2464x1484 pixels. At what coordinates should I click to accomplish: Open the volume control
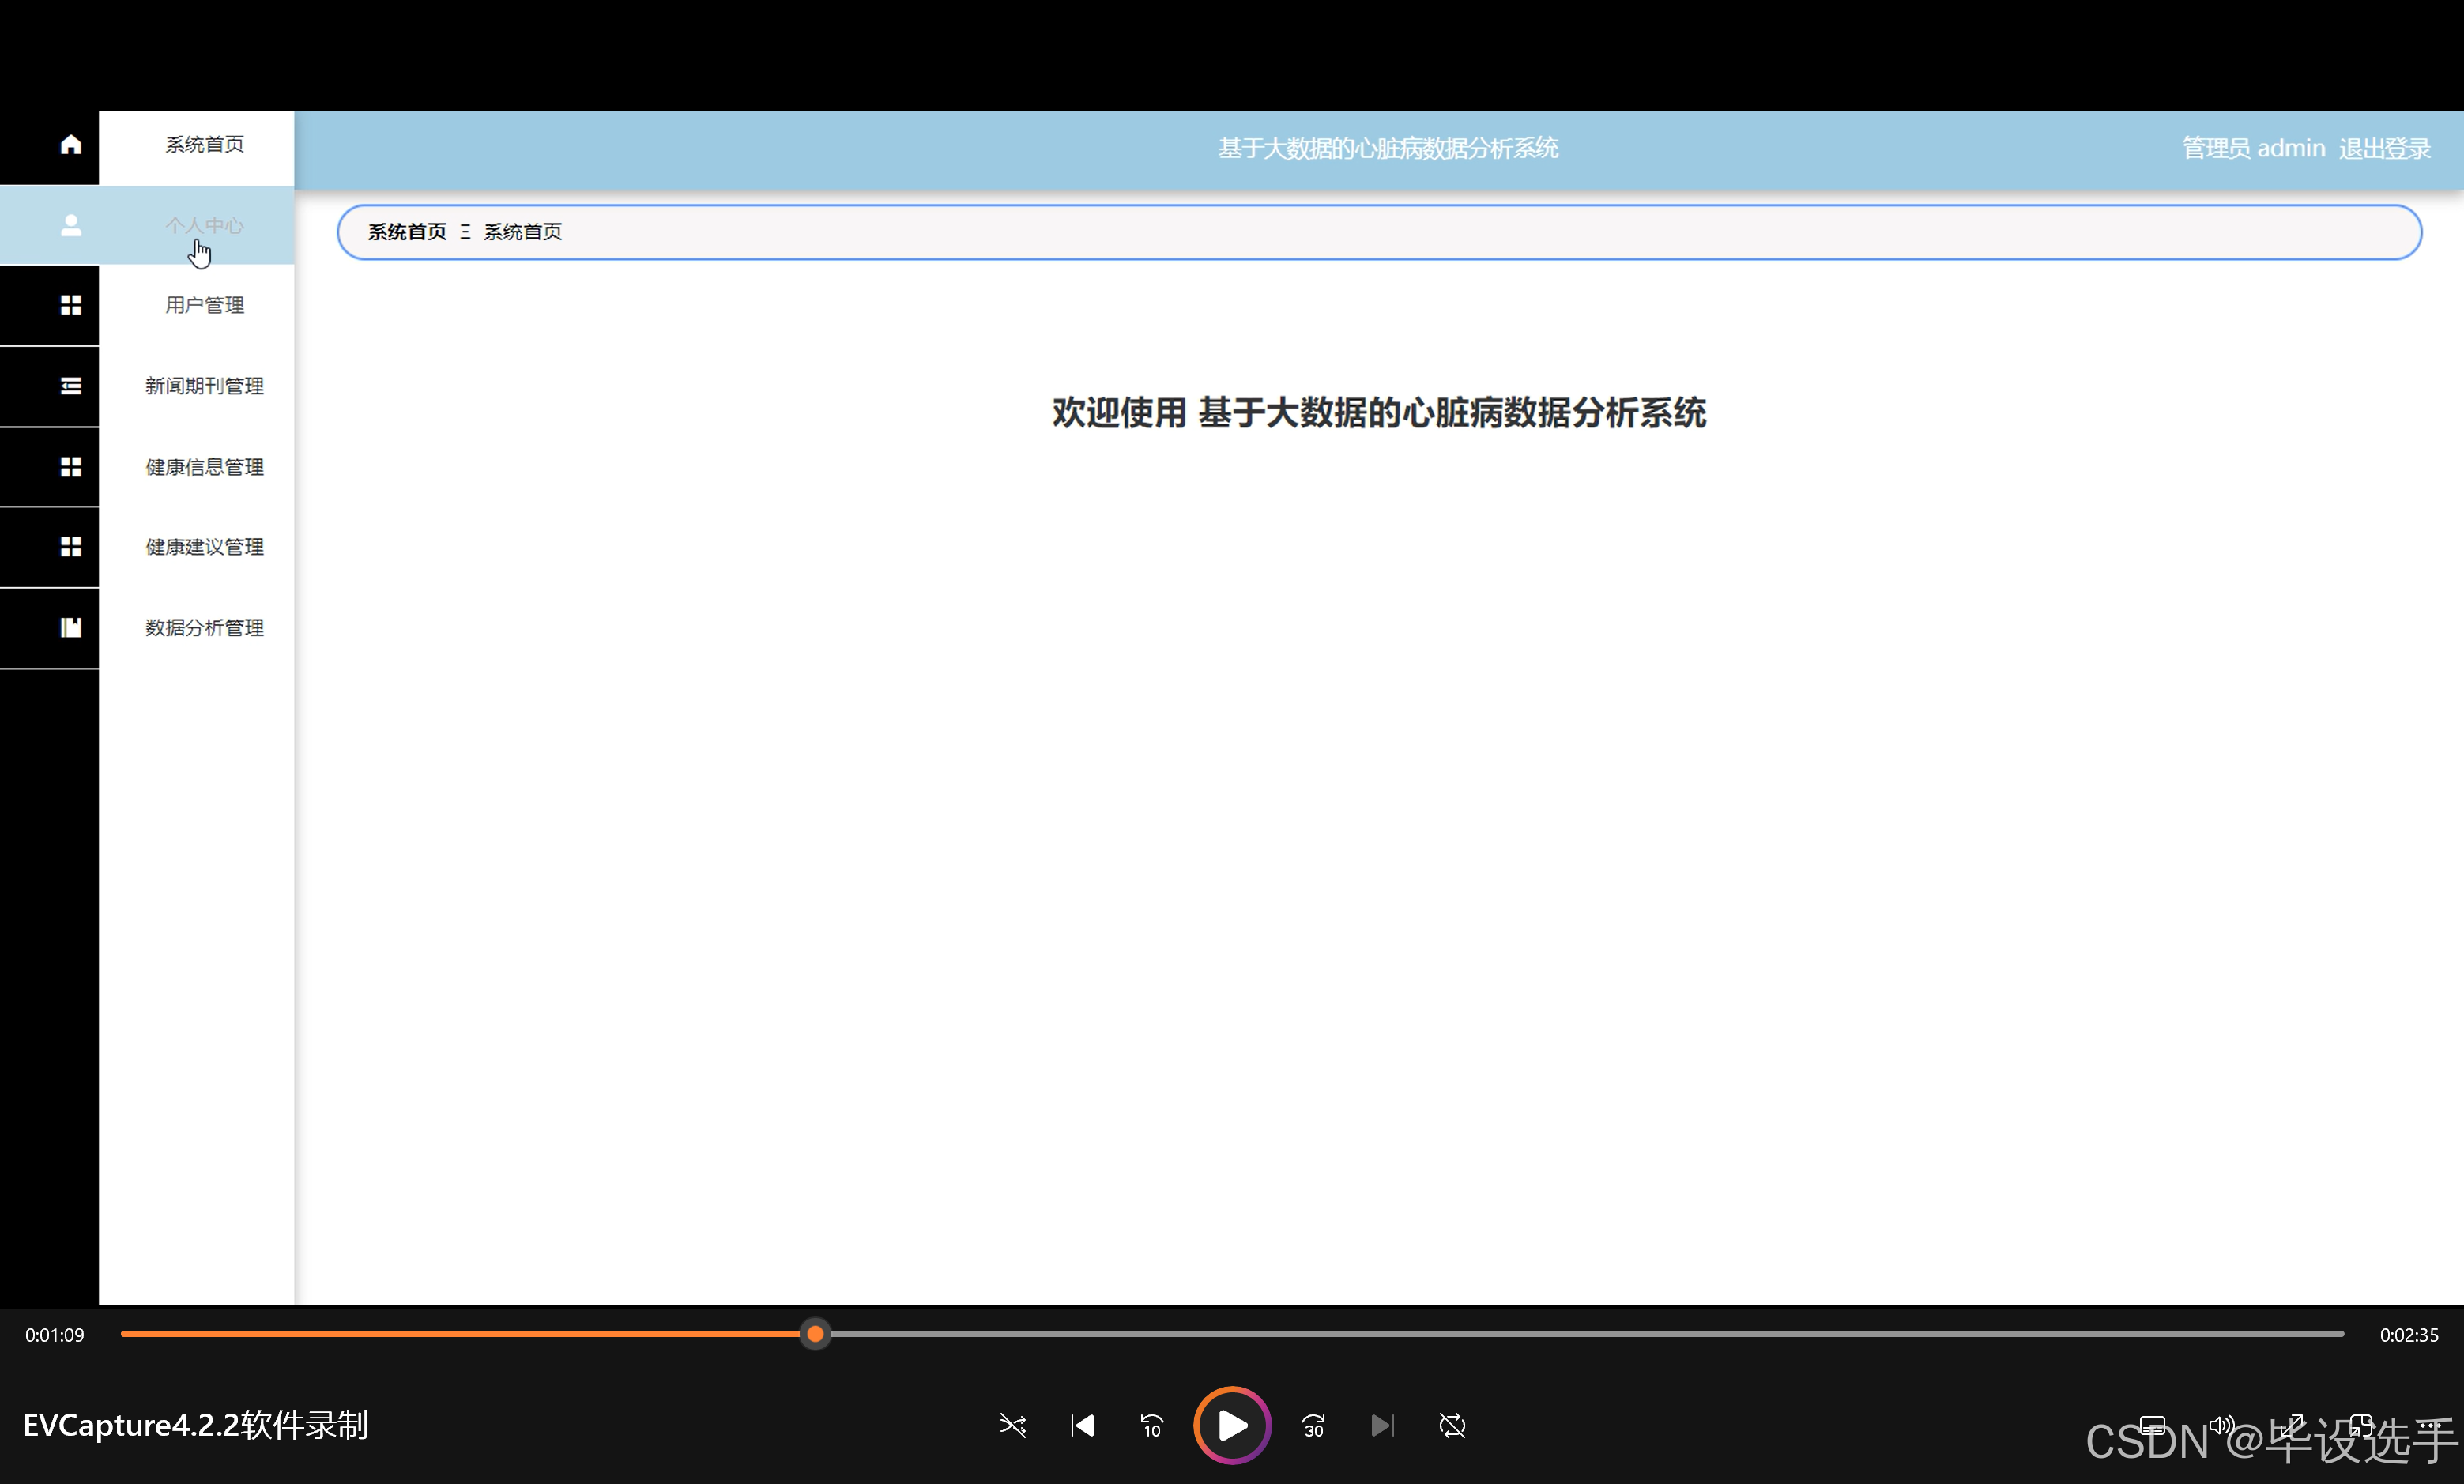point(2221,1425)
